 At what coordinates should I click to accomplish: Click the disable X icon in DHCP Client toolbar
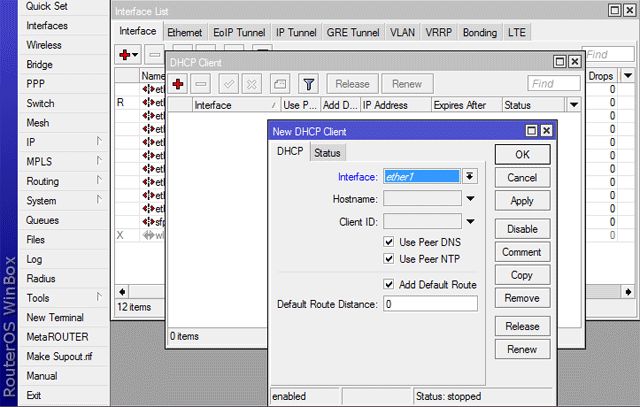click(251, 85)
